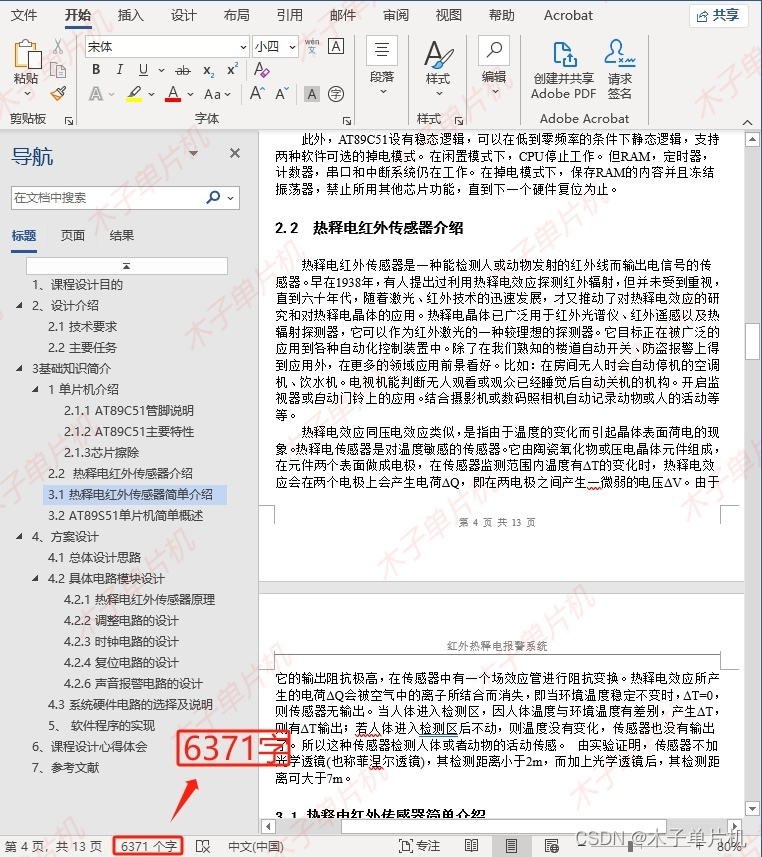Collapse the '2、设计介绍' heading
This screenshot has height=857, width=762.
19,305
